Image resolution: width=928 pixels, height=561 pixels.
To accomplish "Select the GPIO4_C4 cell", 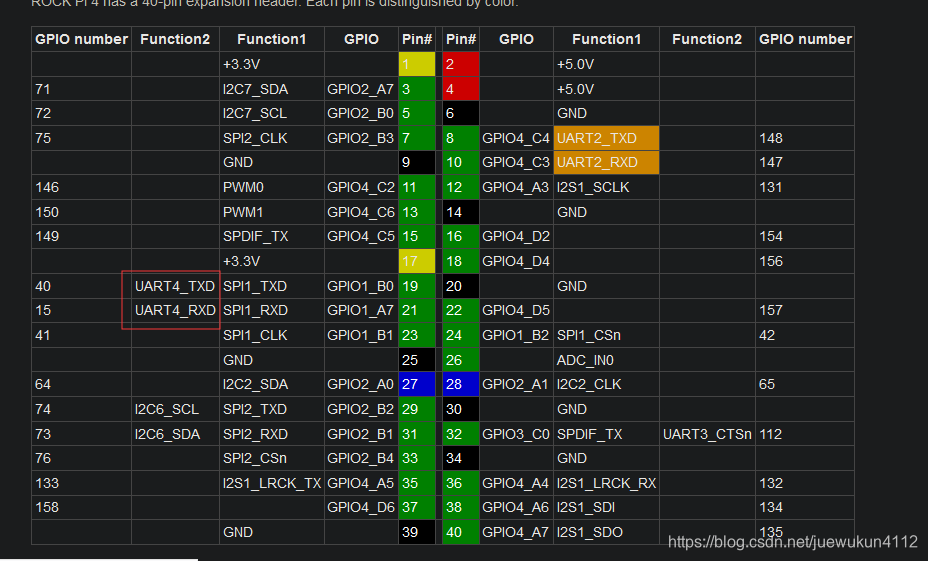I will tap(516, 138).
